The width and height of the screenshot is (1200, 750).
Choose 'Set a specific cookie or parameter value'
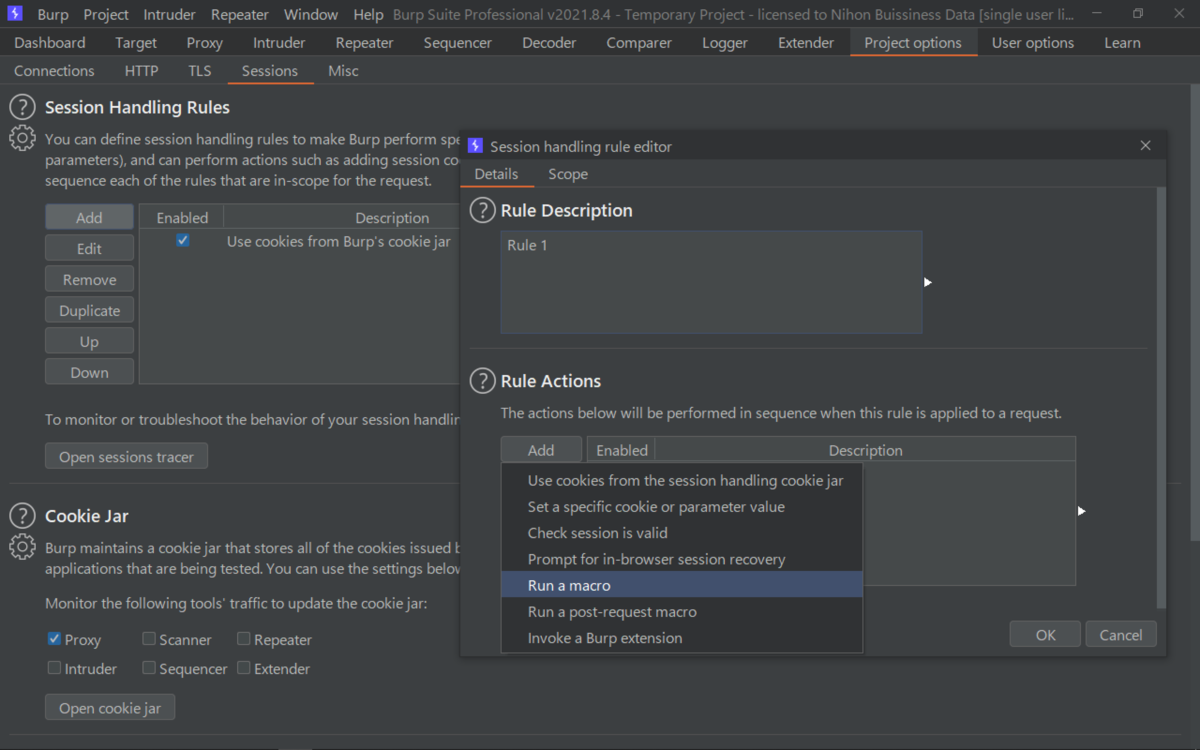(x=682, y=507)
